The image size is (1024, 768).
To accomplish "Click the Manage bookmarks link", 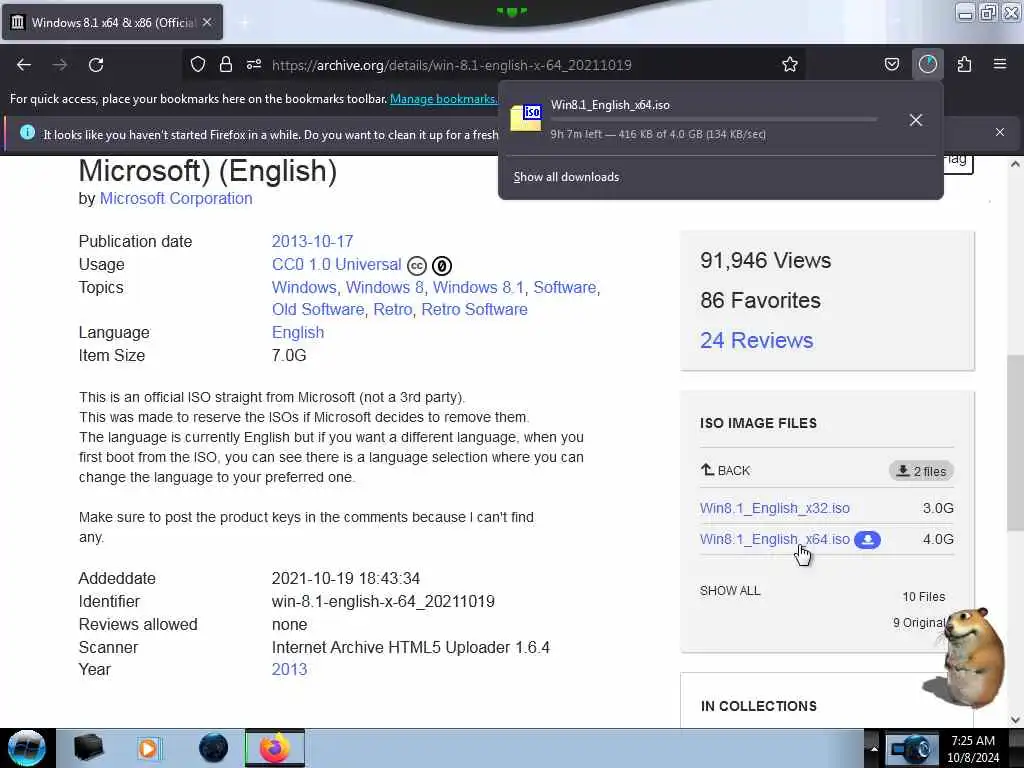I will [x=443, y=99].
